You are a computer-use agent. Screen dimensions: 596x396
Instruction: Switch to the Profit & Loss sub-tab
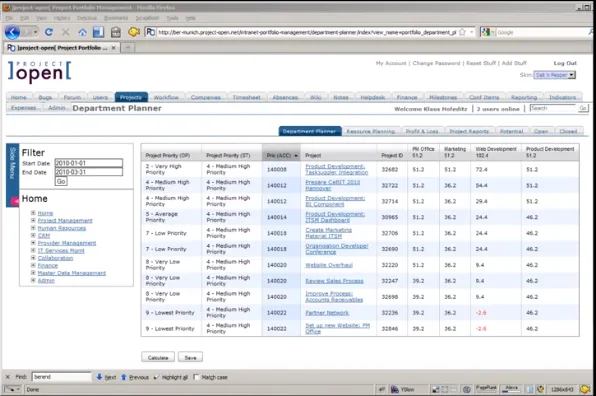(422, 131)
